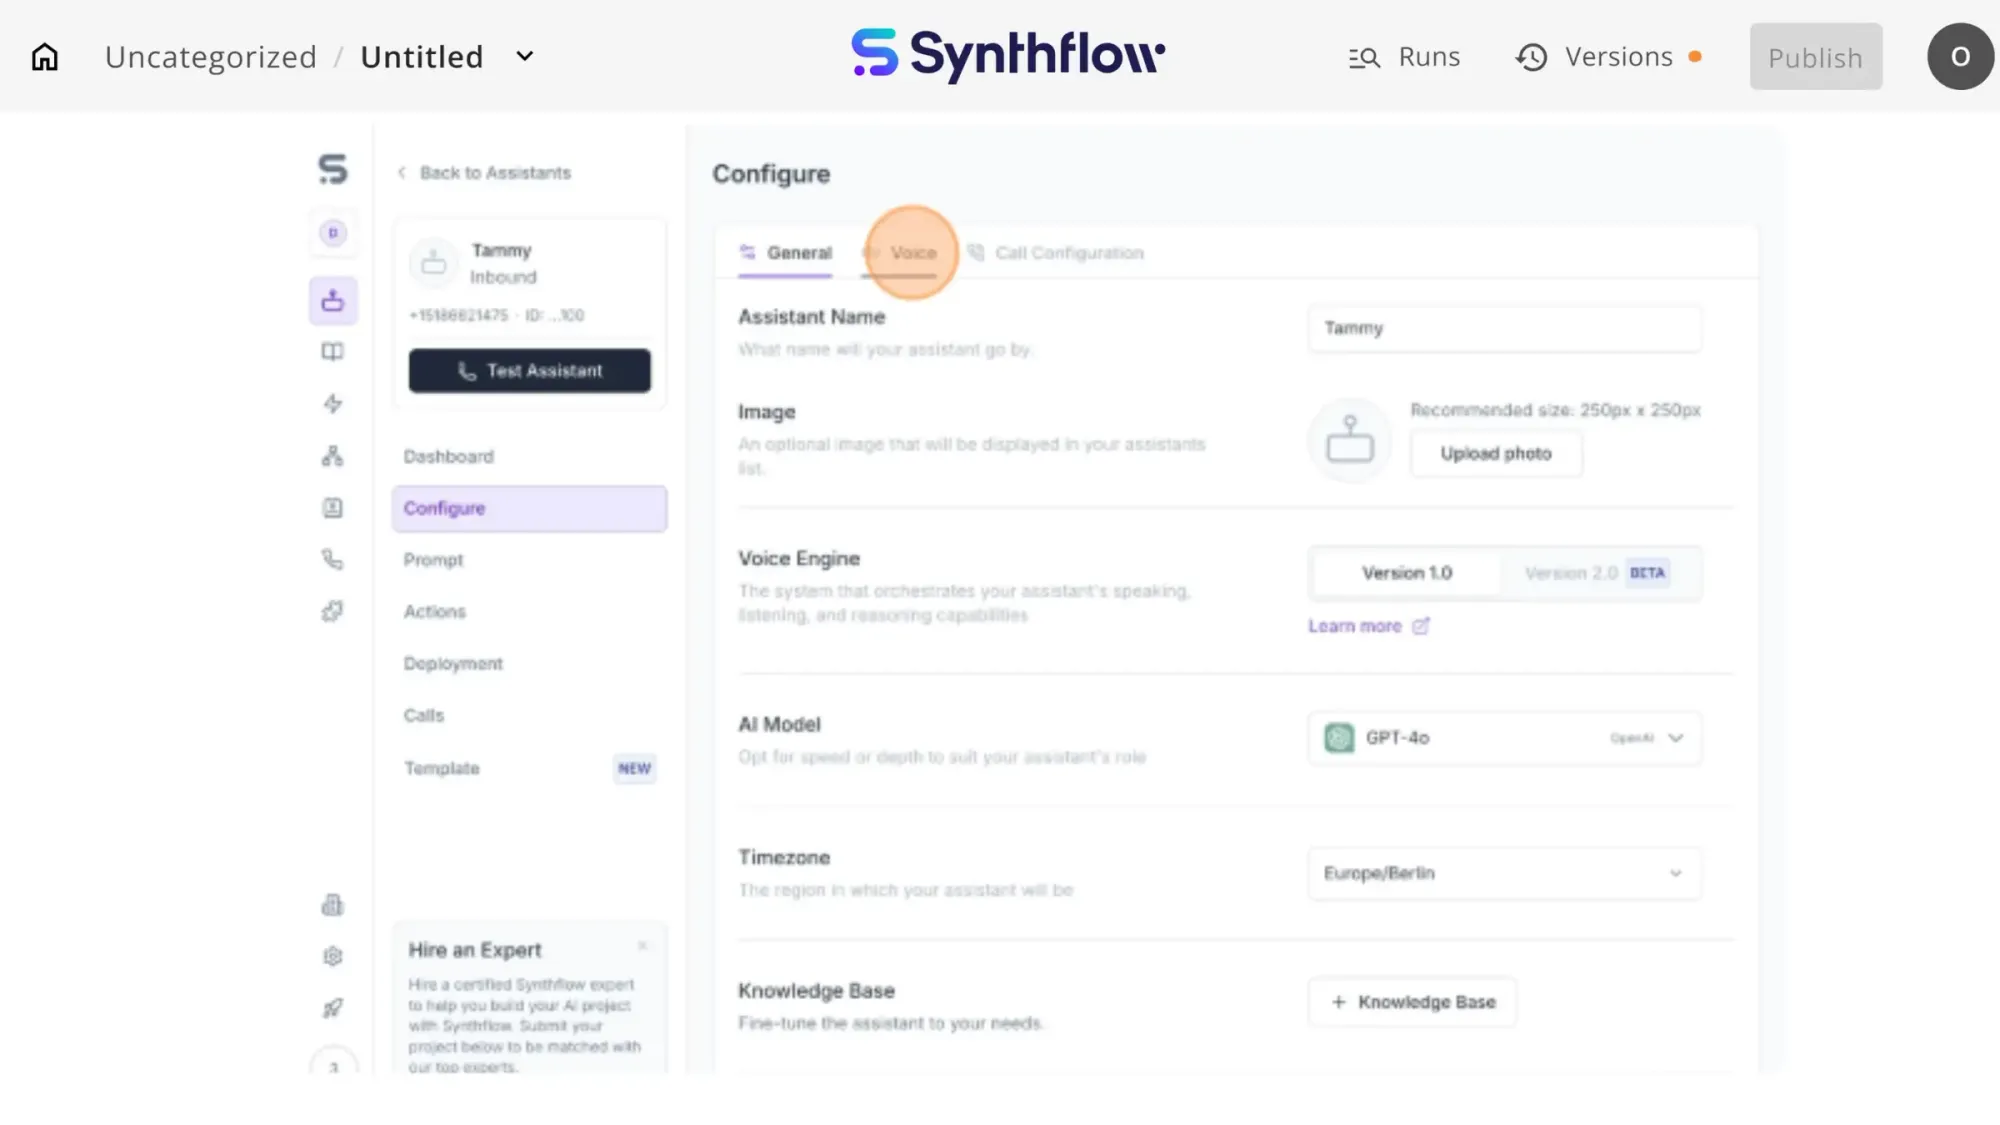Select the lightning Actions icon in sidebar

332,404
